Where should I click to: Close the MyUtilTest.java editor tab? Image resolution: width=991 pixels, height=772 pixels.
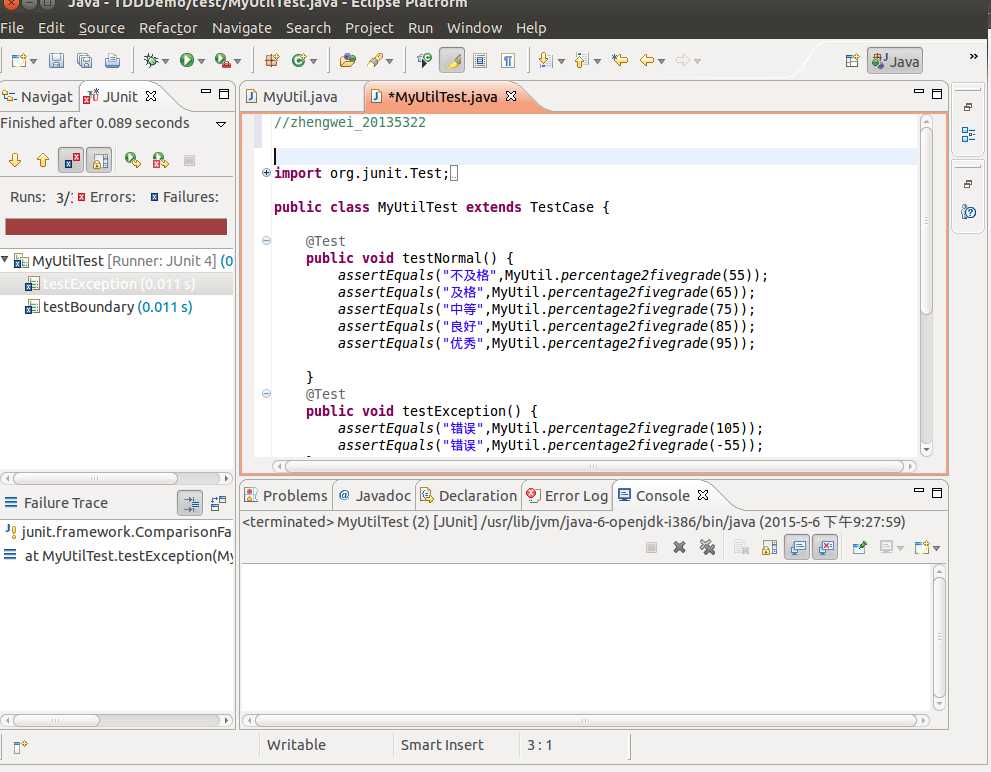coord(511,96)
